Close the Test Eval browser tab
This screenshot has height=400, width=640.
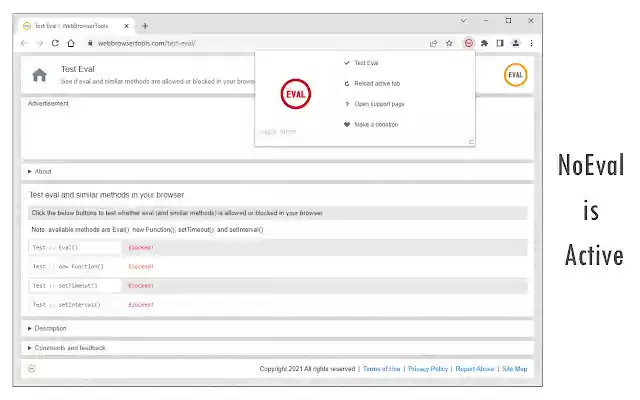pos(127,26)
